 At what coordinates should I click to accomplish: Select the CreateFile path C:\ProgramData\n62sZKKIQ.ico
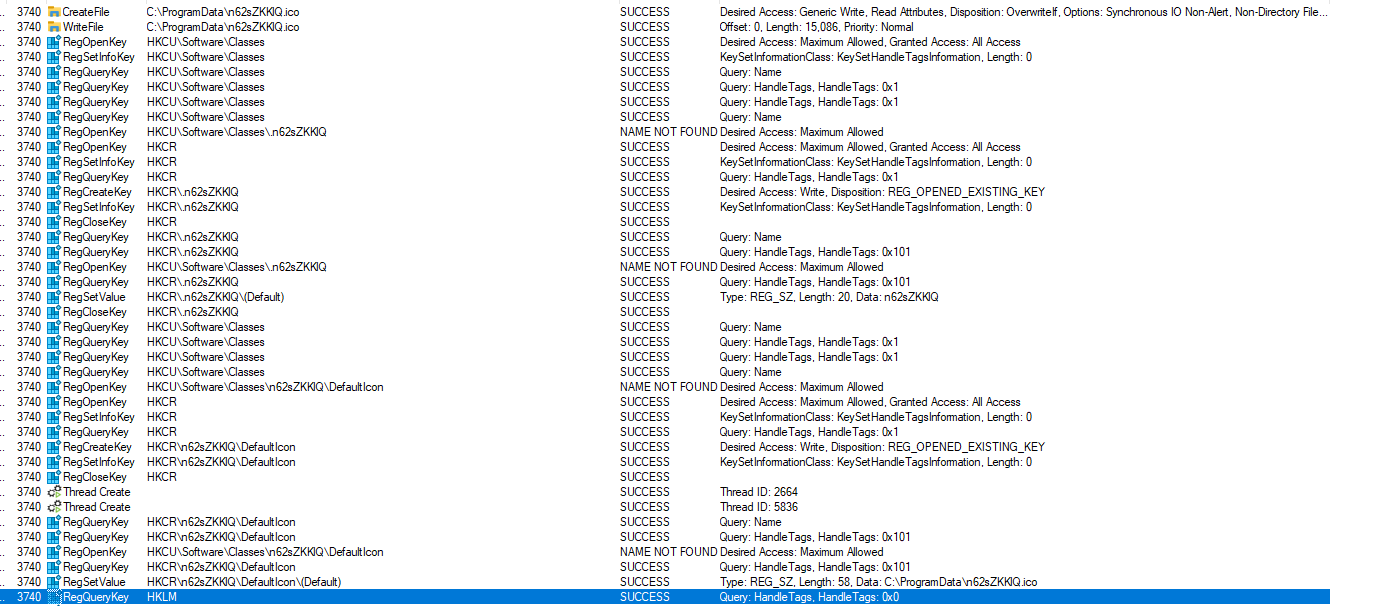coord(222,12)
